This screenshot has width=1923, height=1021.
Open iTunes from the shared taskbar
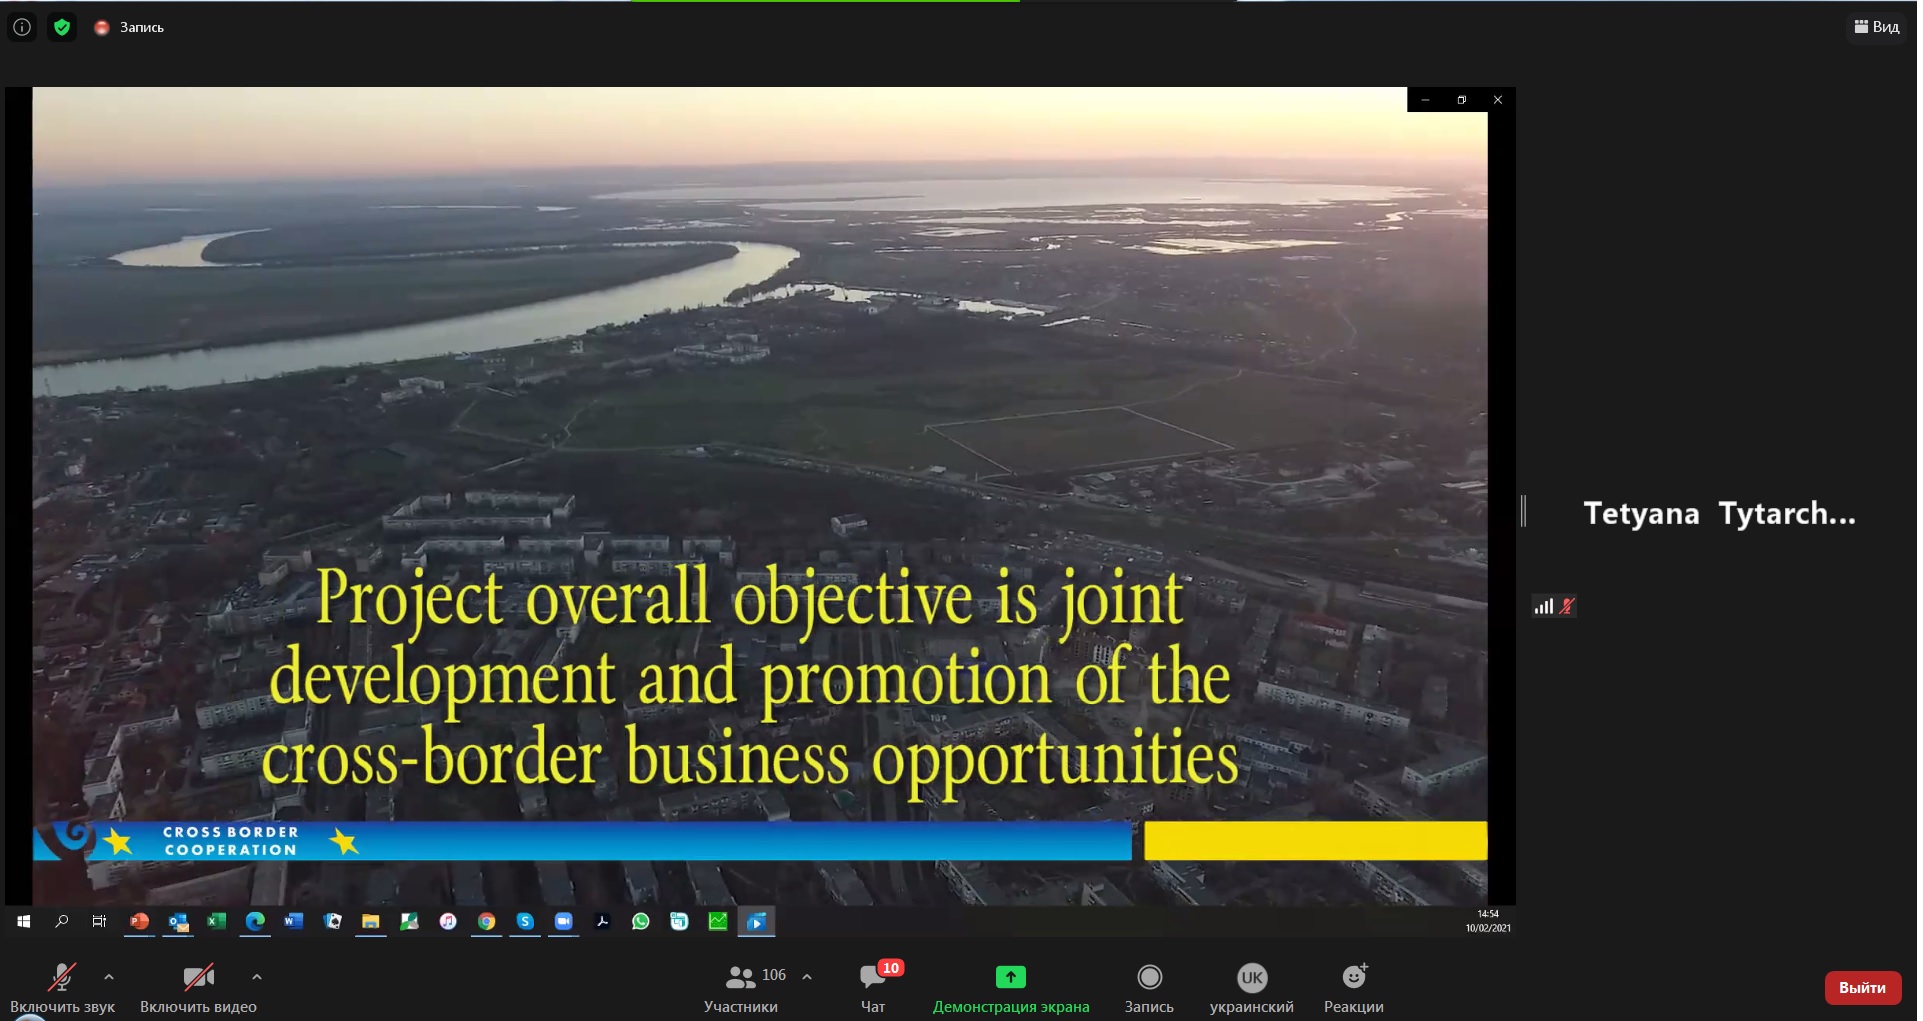click(x=448, y=921)
